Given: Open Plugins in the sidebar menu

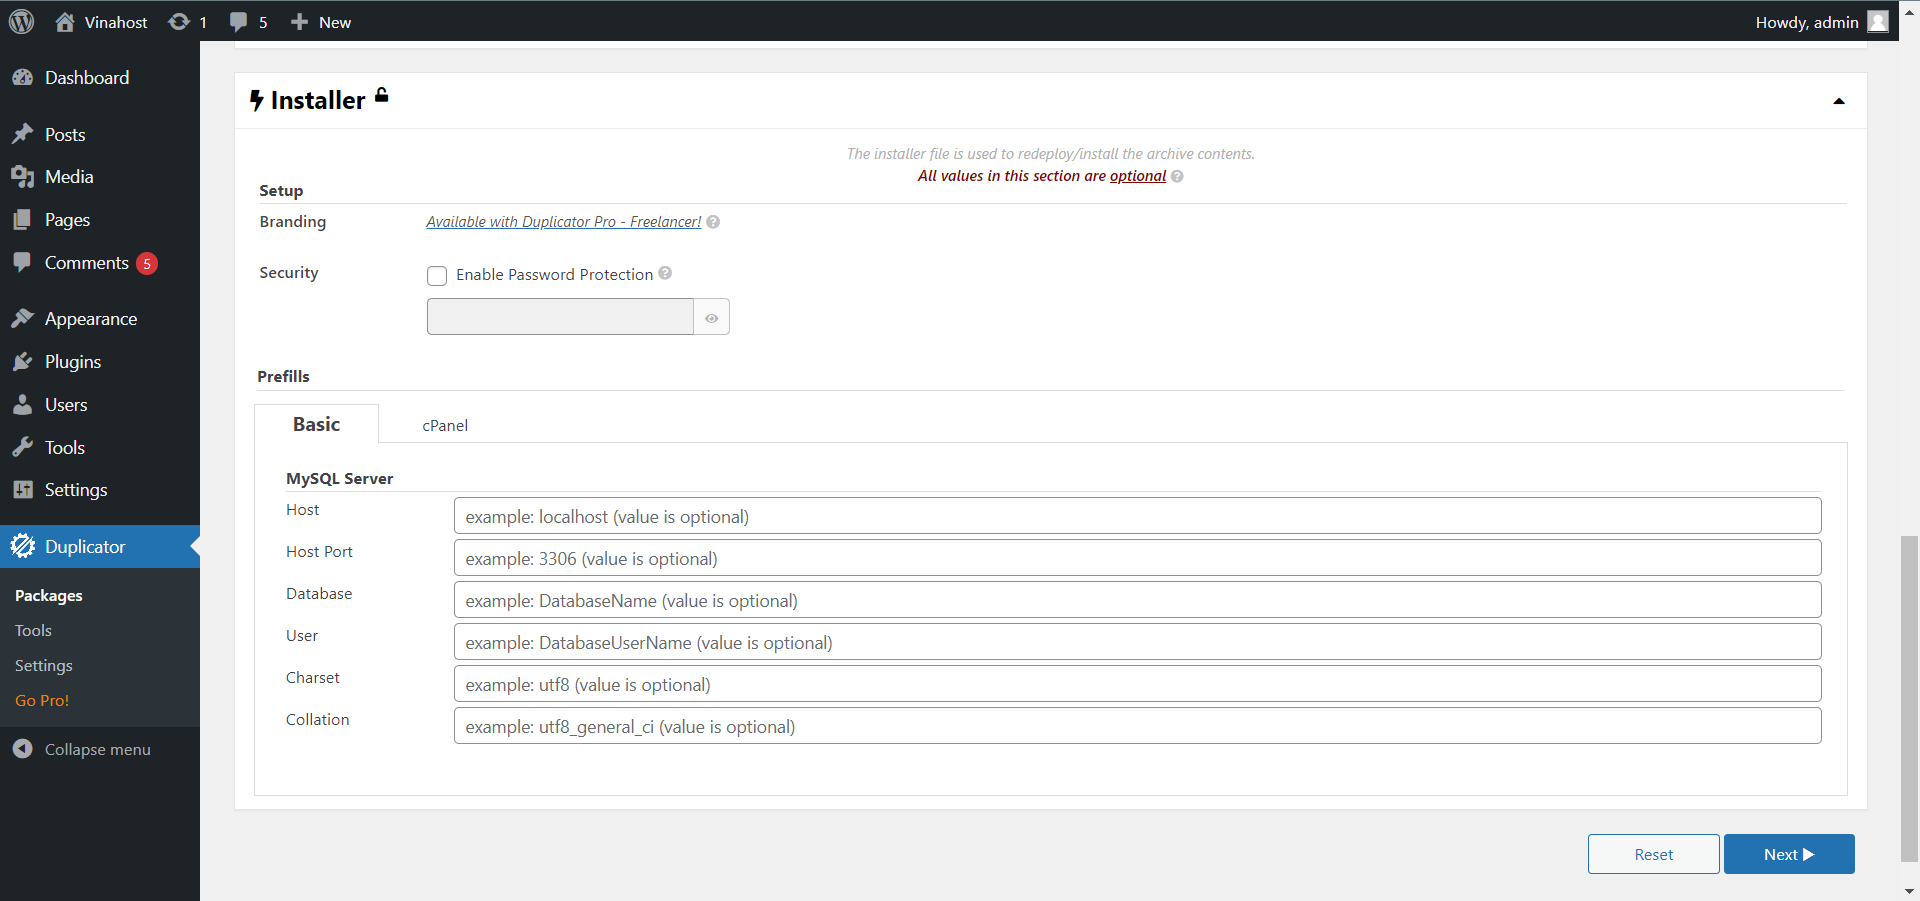Looking at the screenshot, I should [x=72, y=362].
